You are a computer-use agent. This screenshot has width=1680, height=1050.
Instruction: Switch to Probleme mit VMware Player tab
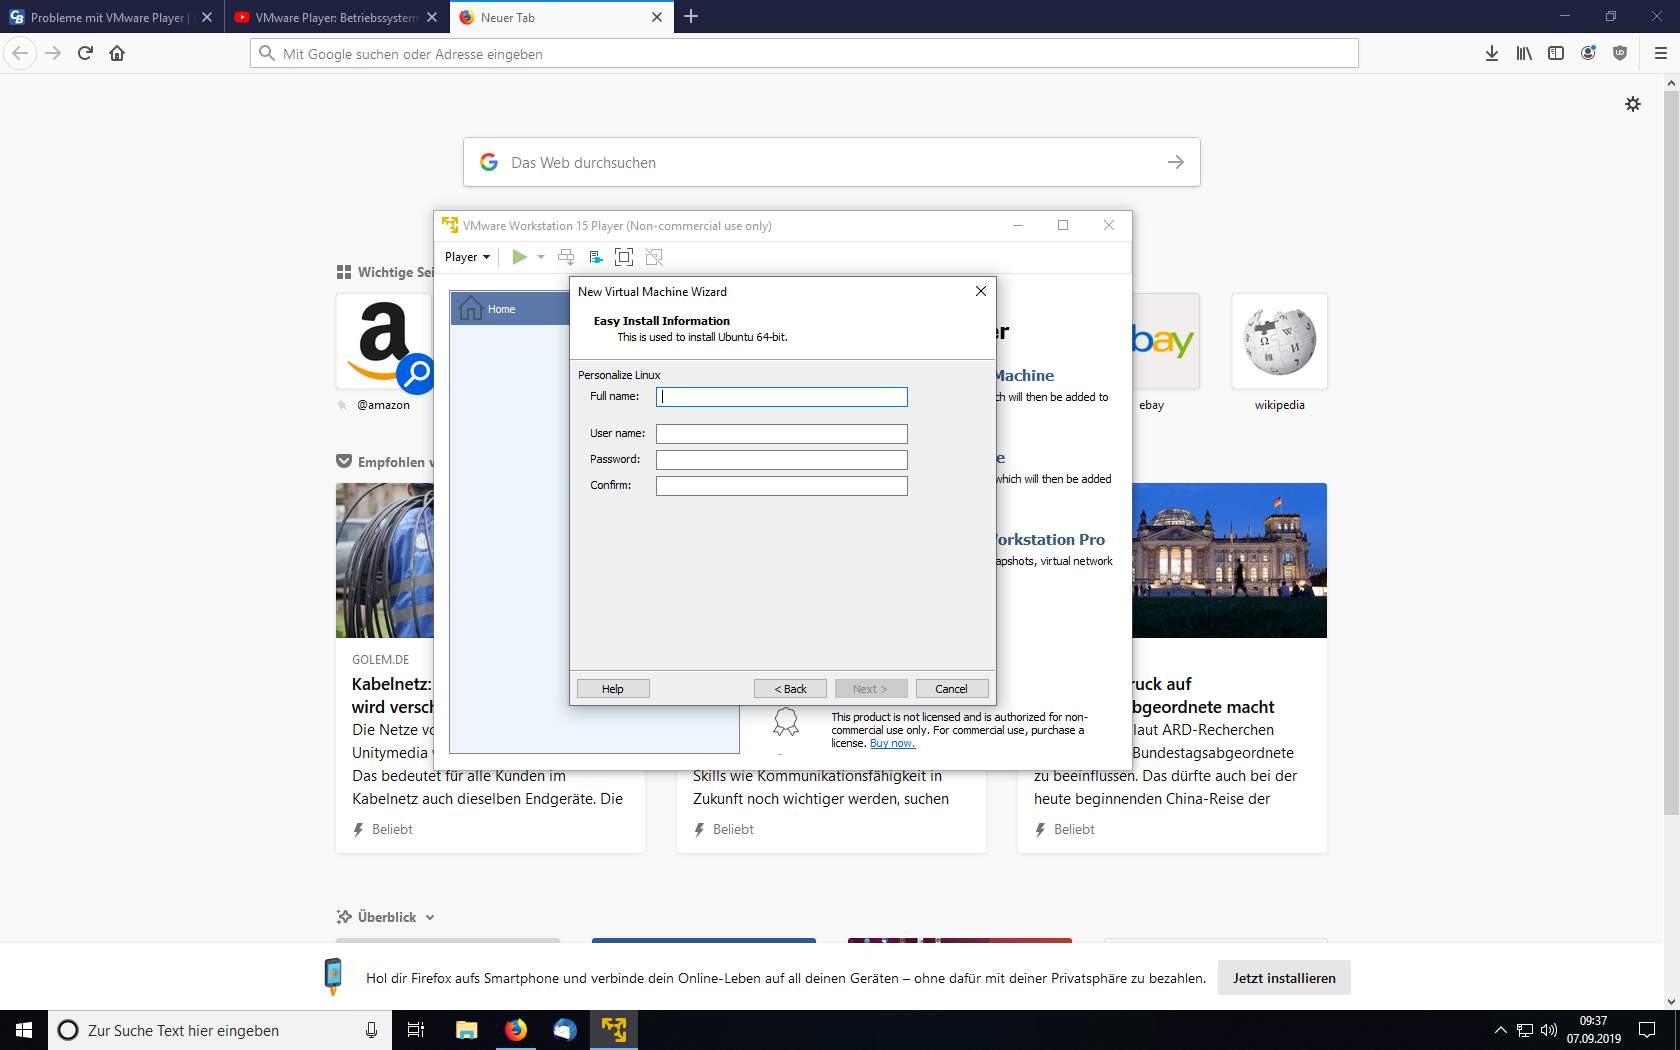(112, 17)
